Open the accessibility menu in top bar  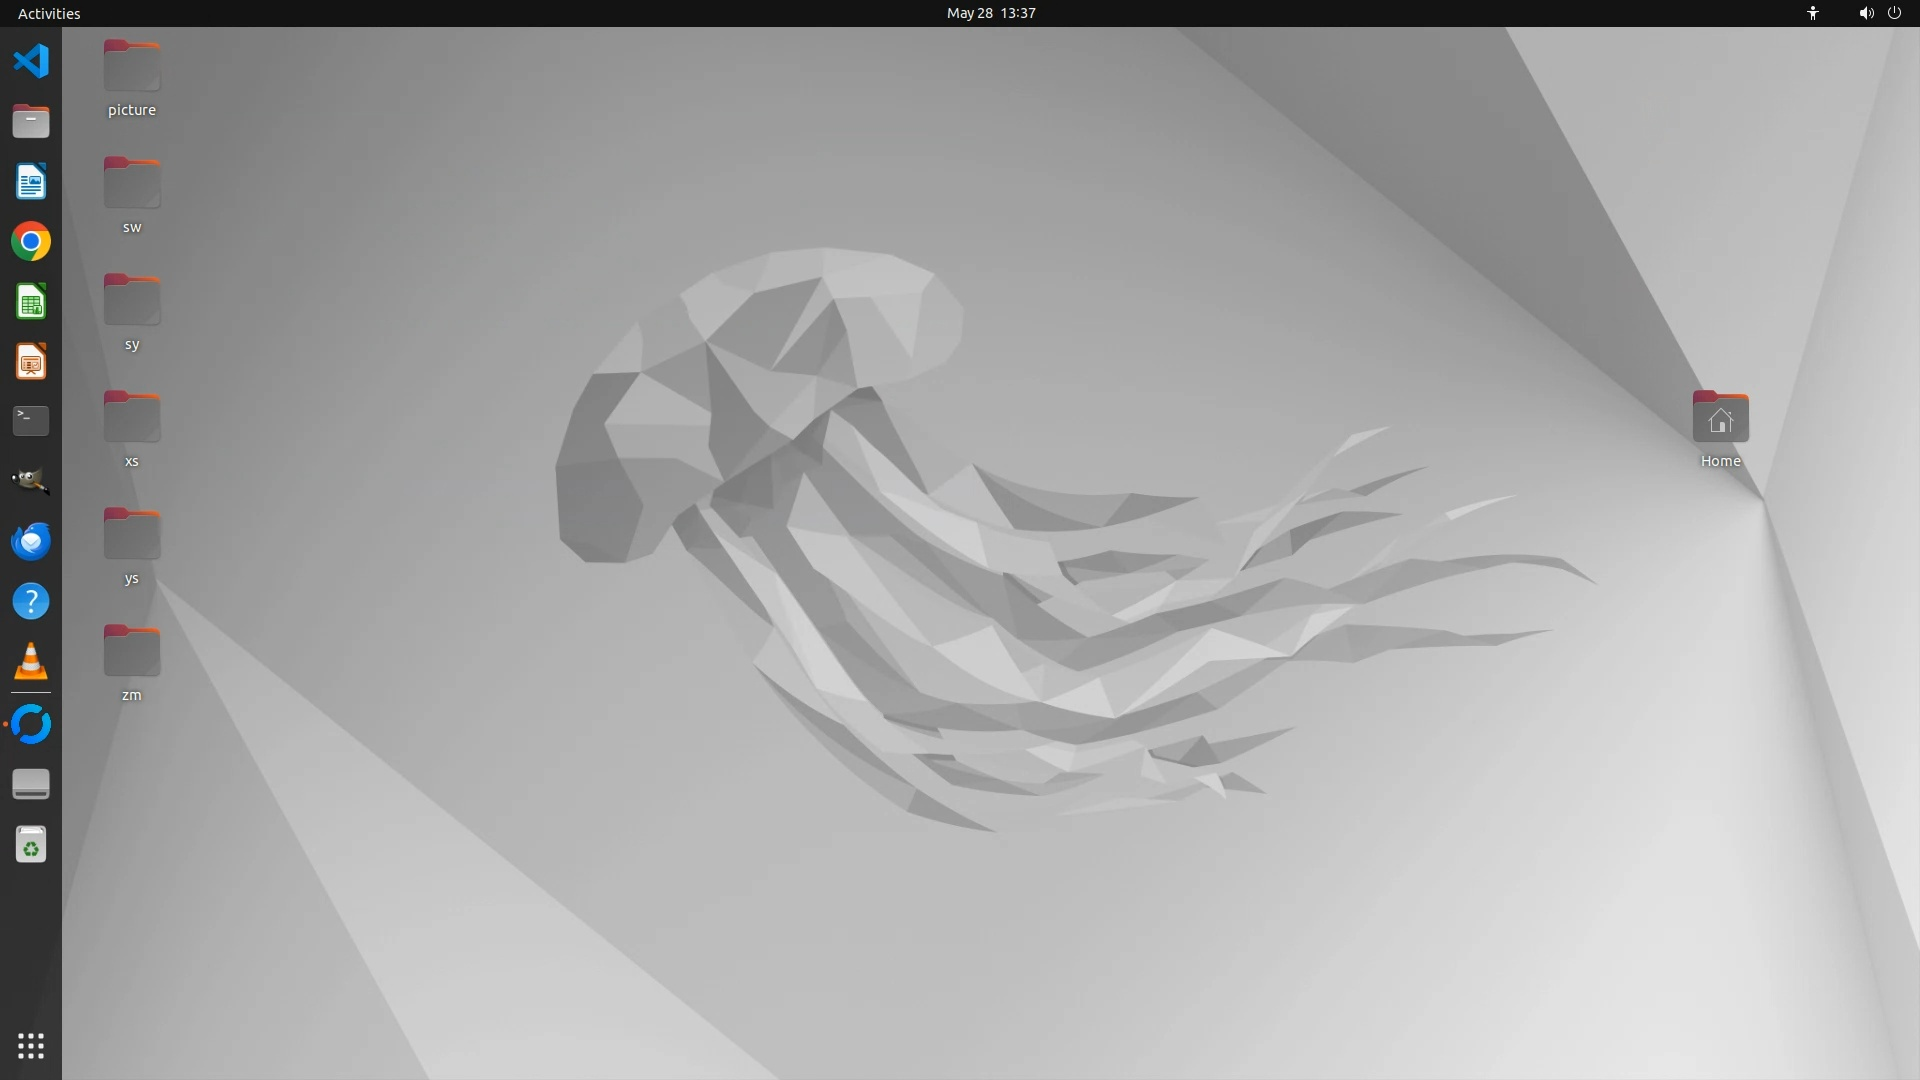tap(1812, 13)
